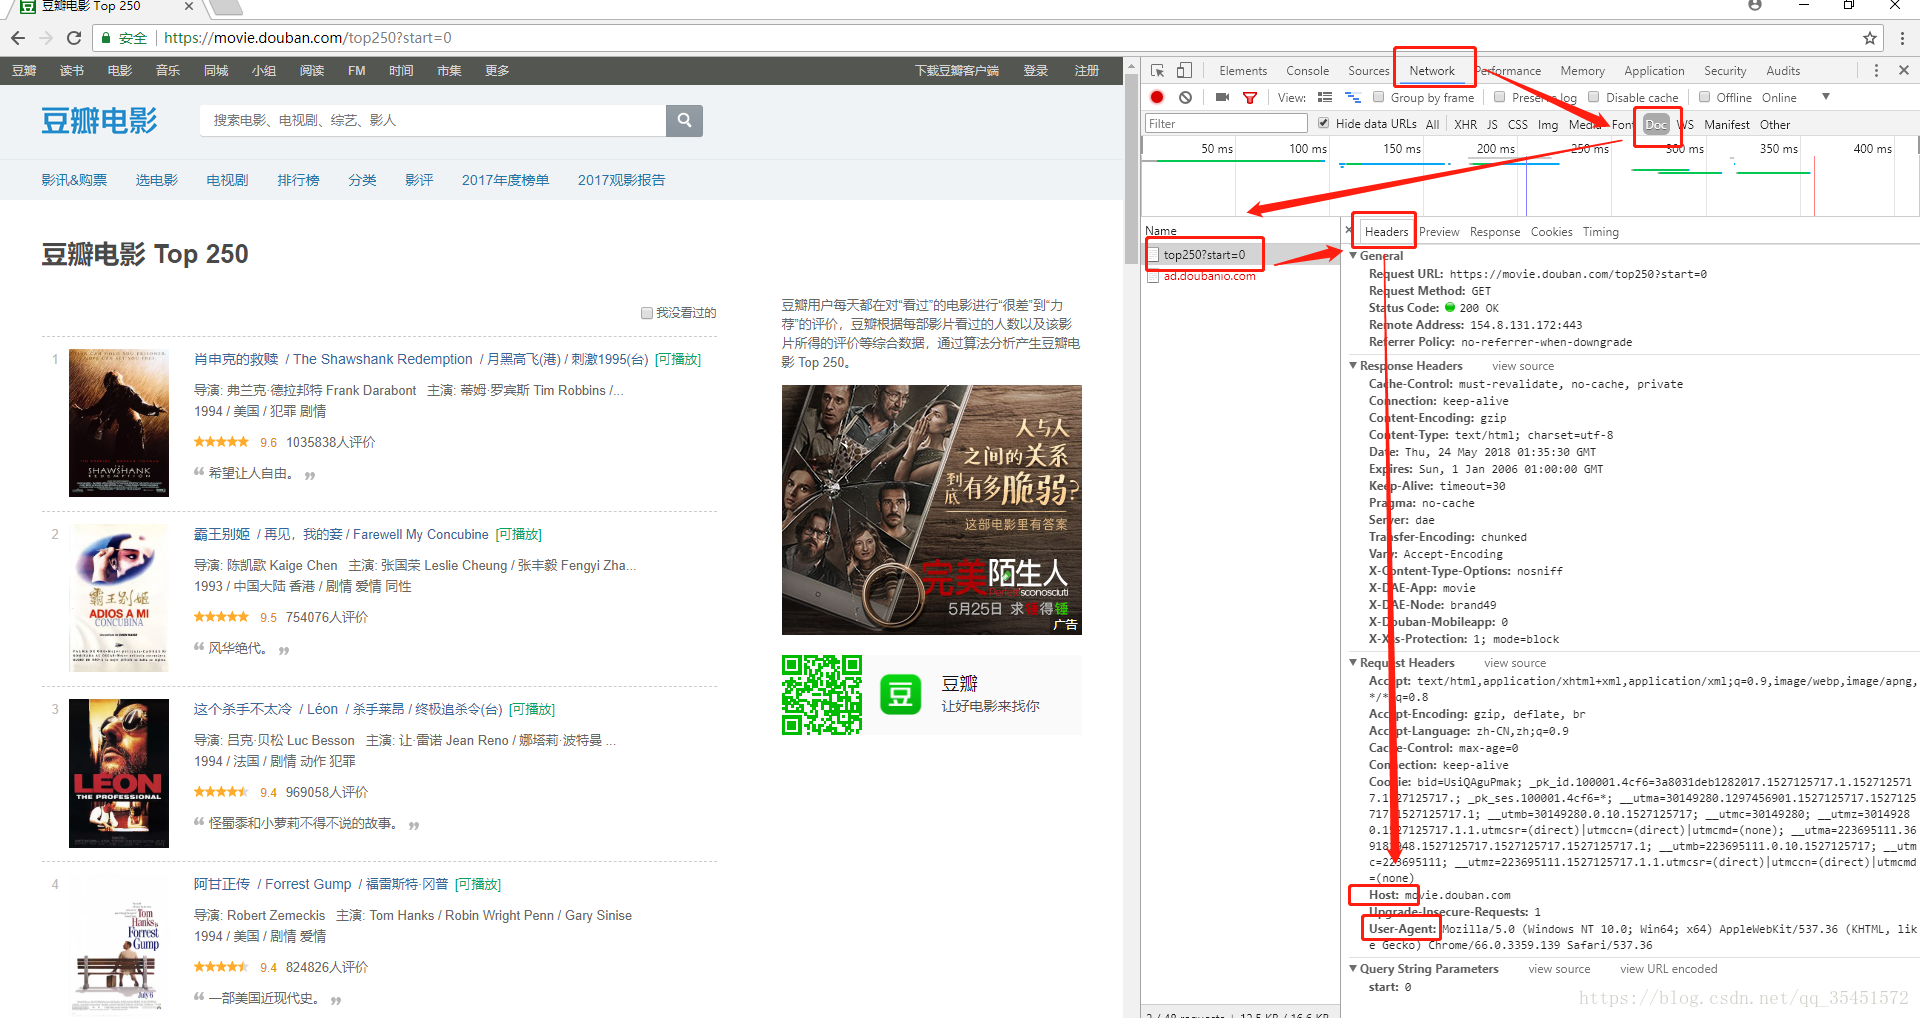Activate the DevTools inspect element picker
This screenshot has height=1018, width=1920.
pos(1158,71)
